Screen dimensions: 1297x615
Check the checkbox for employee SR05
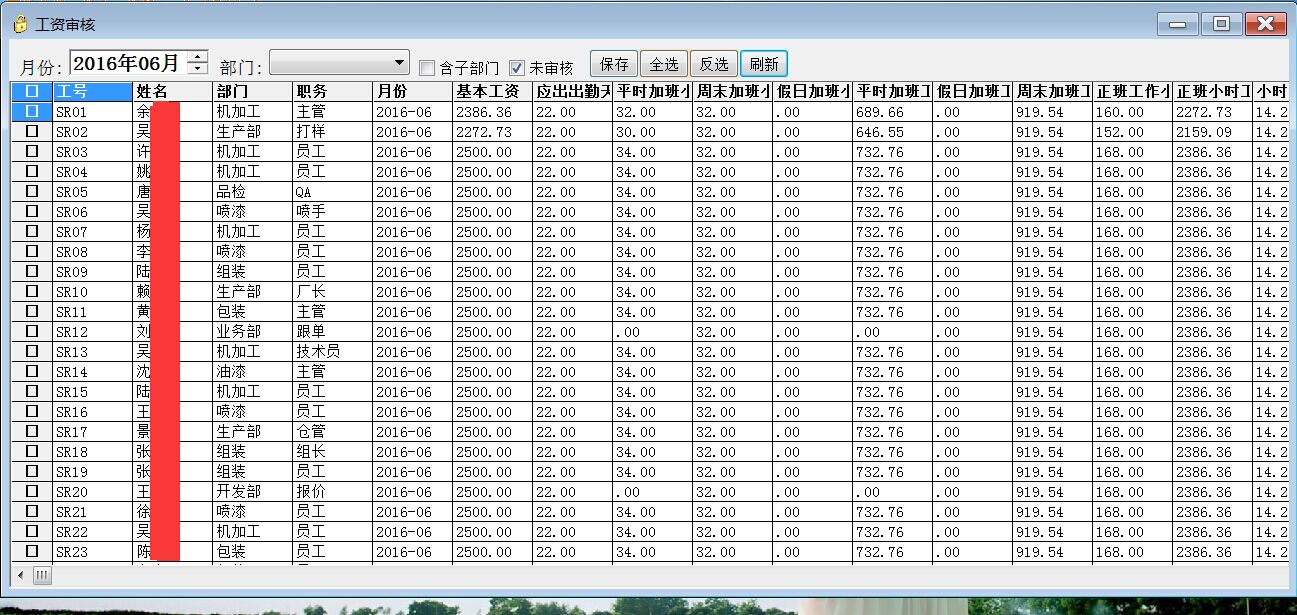[x=31, y=192]
